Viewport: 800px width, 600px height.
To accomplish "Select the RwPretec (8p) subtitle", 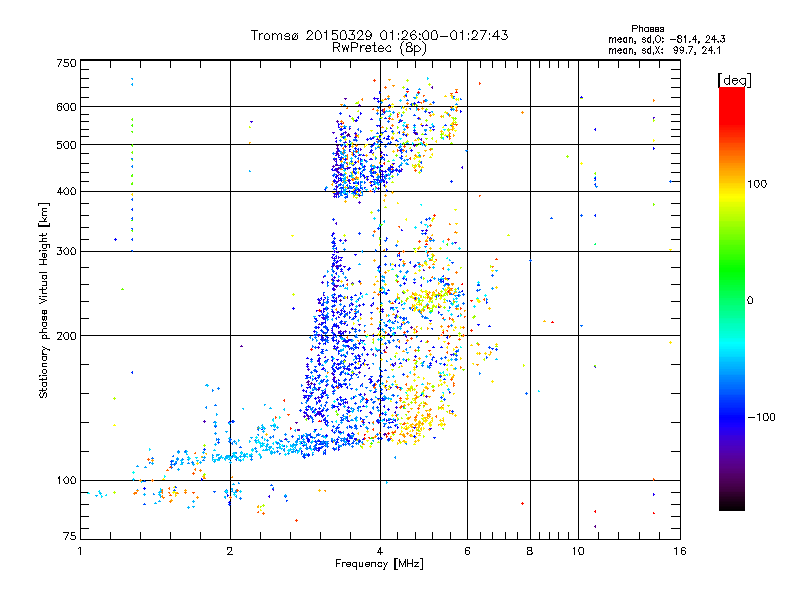I will point(379,48).
